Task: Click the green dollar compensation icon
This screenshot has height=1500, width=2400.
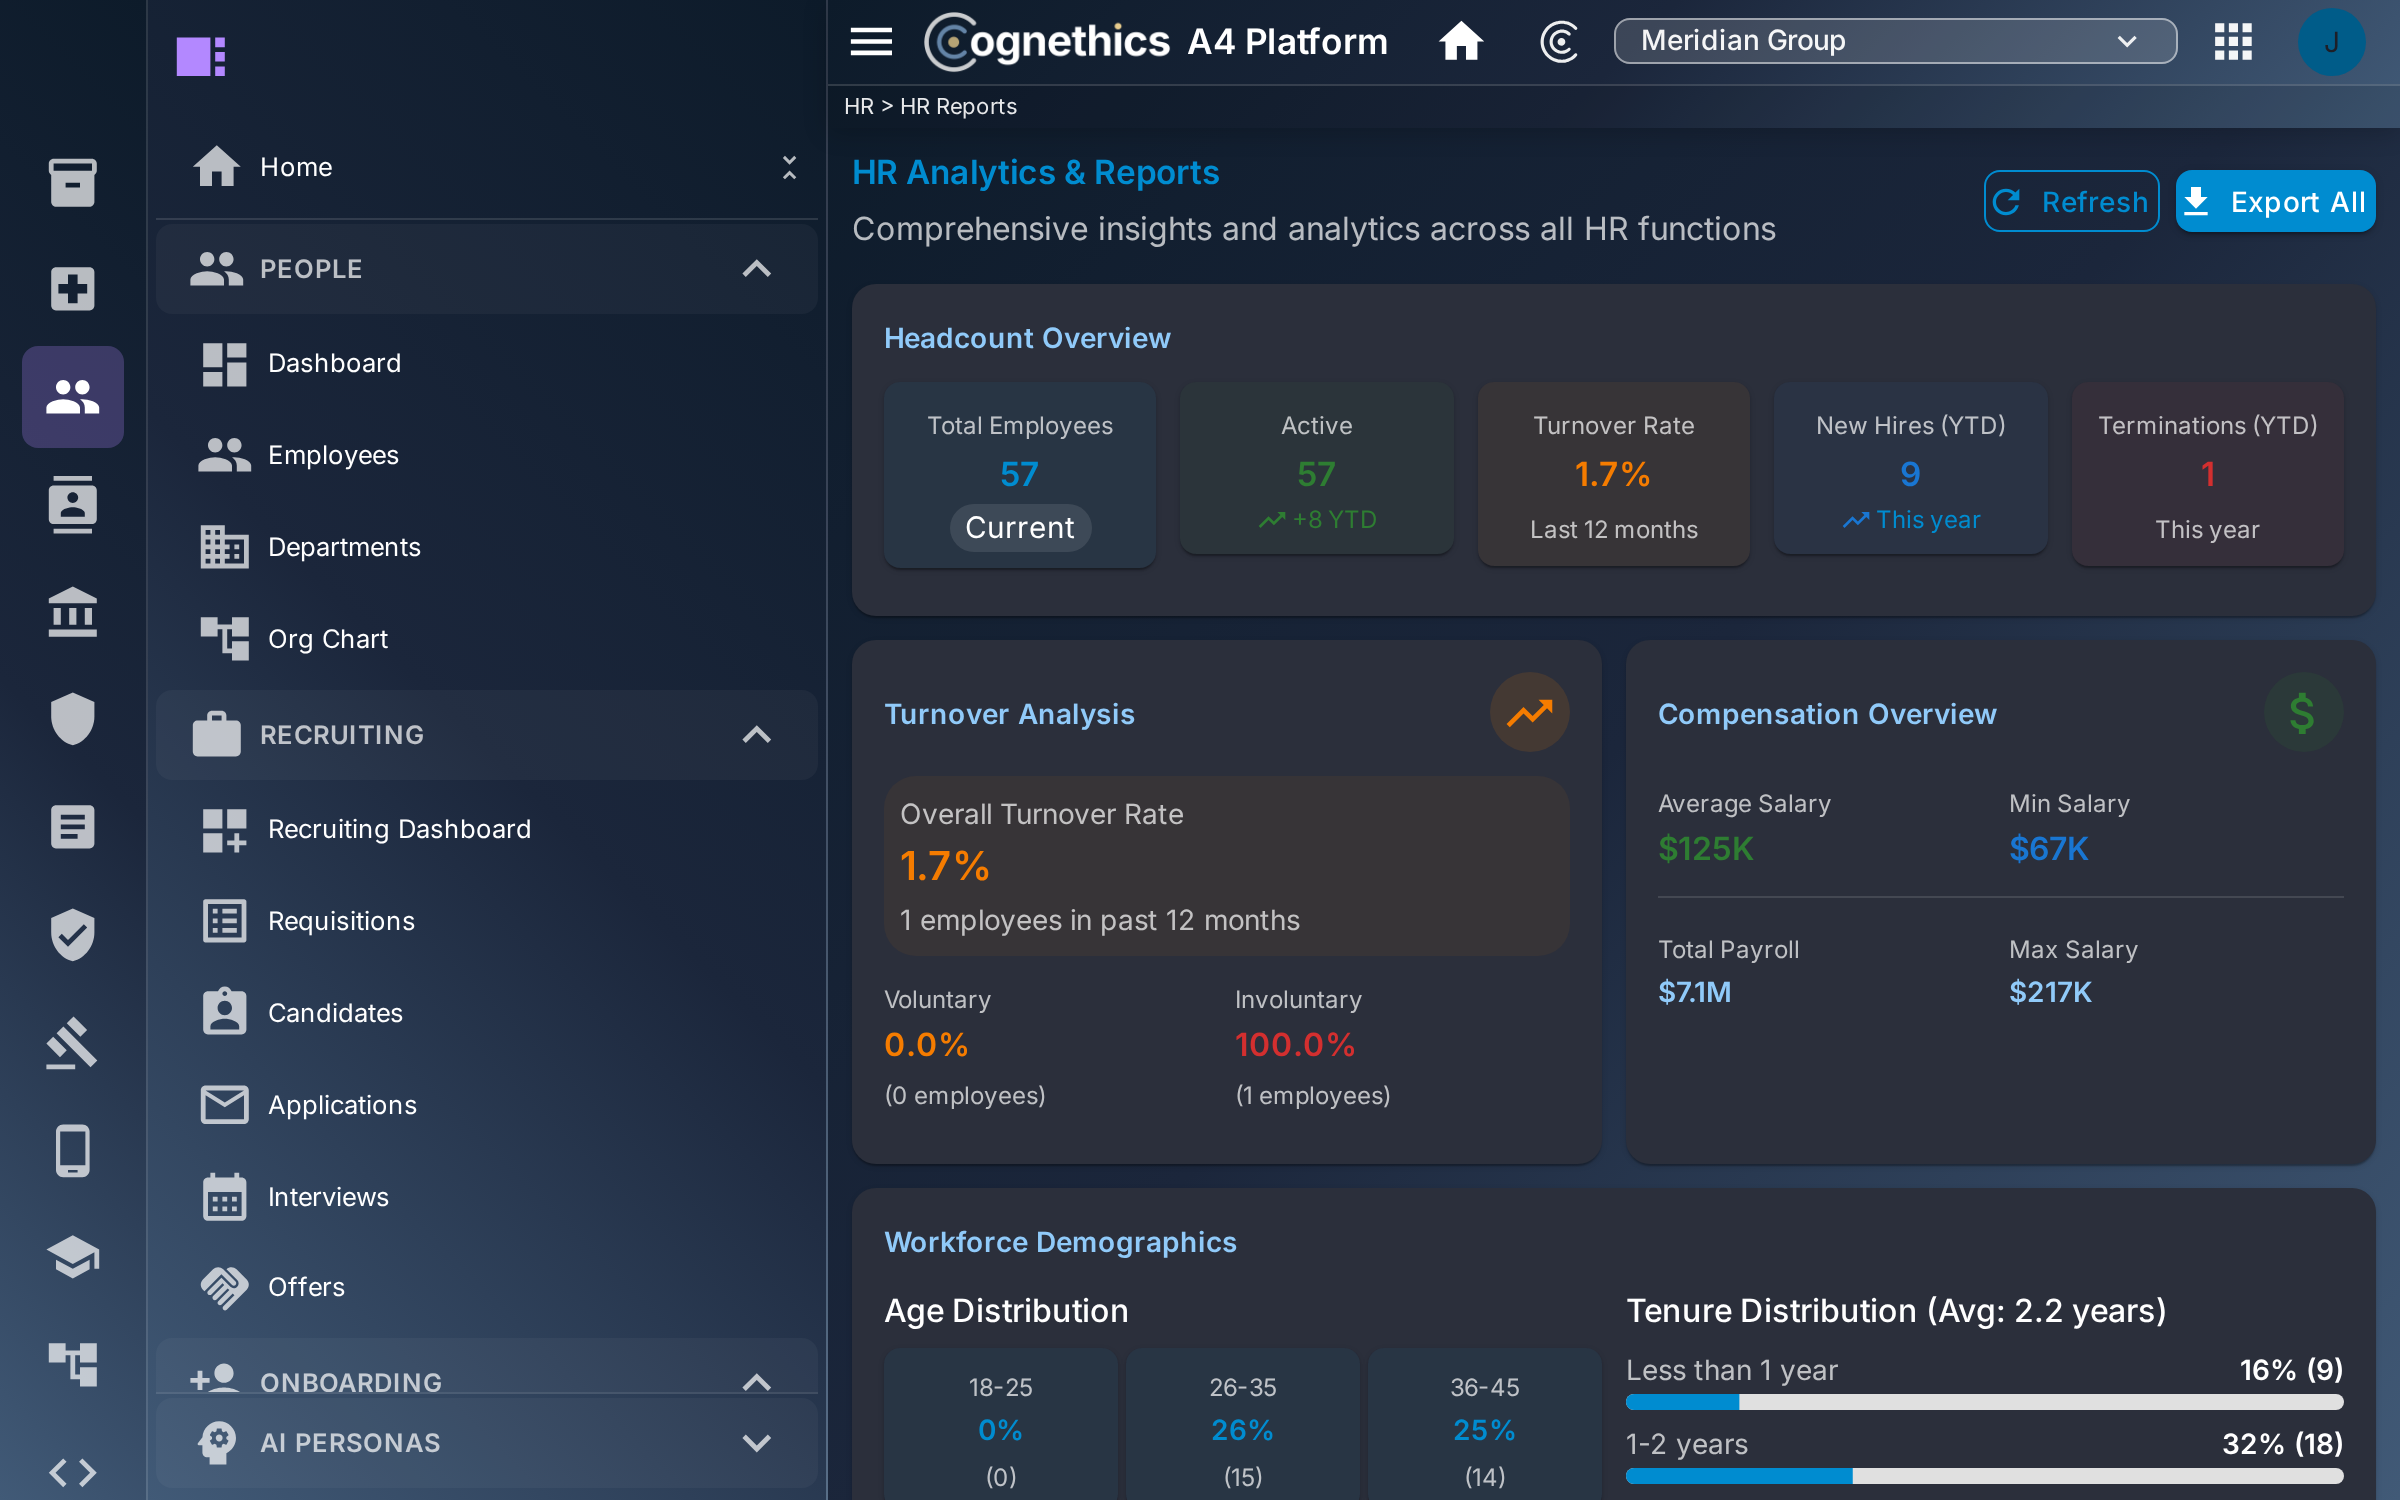Action: click(x=2302, y=713)
